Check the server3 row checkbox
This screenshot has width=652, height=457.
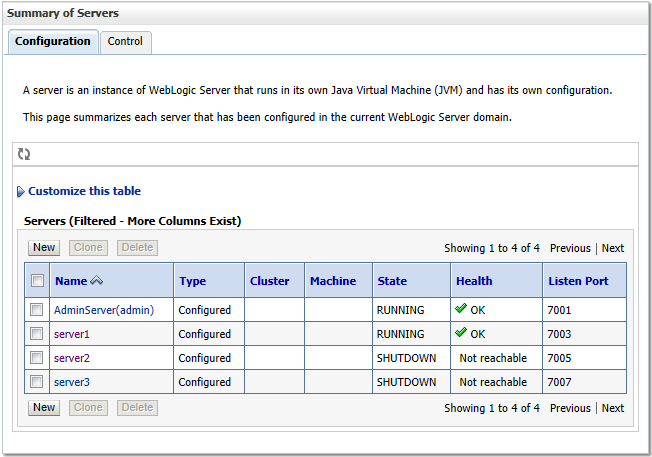pyautogui.click(x=37, y=382)
